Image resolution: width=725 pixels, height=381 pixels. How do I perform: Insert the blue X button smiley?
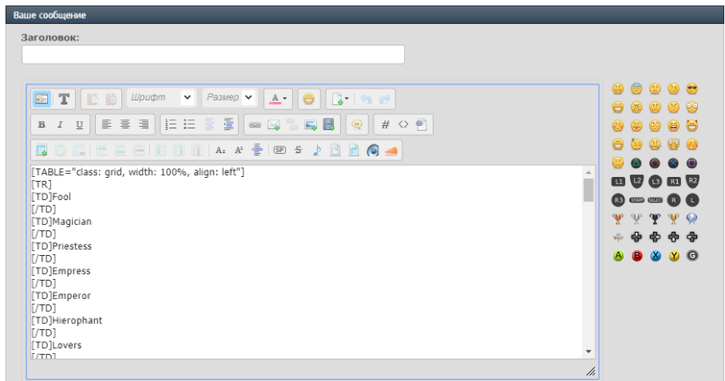pyautogui.click(x=655, y=256)
